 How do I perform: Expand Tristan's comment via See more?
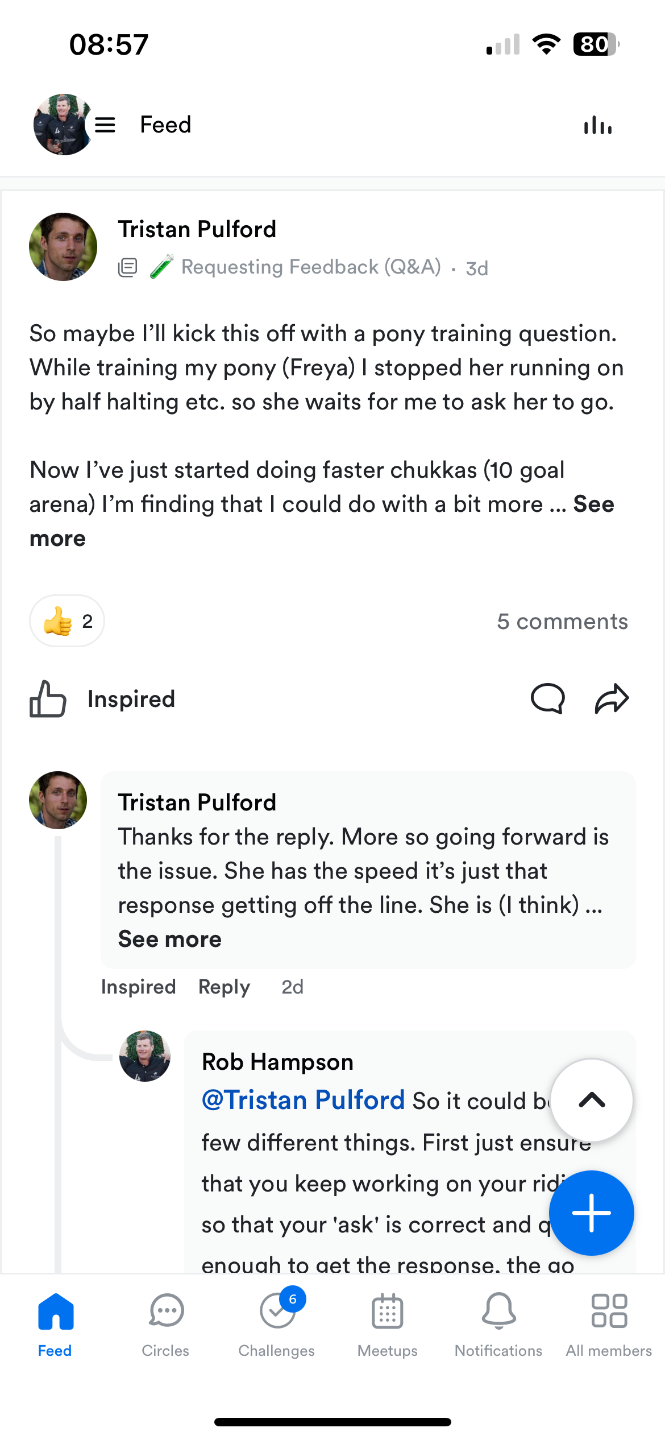(x=169, y=939)
